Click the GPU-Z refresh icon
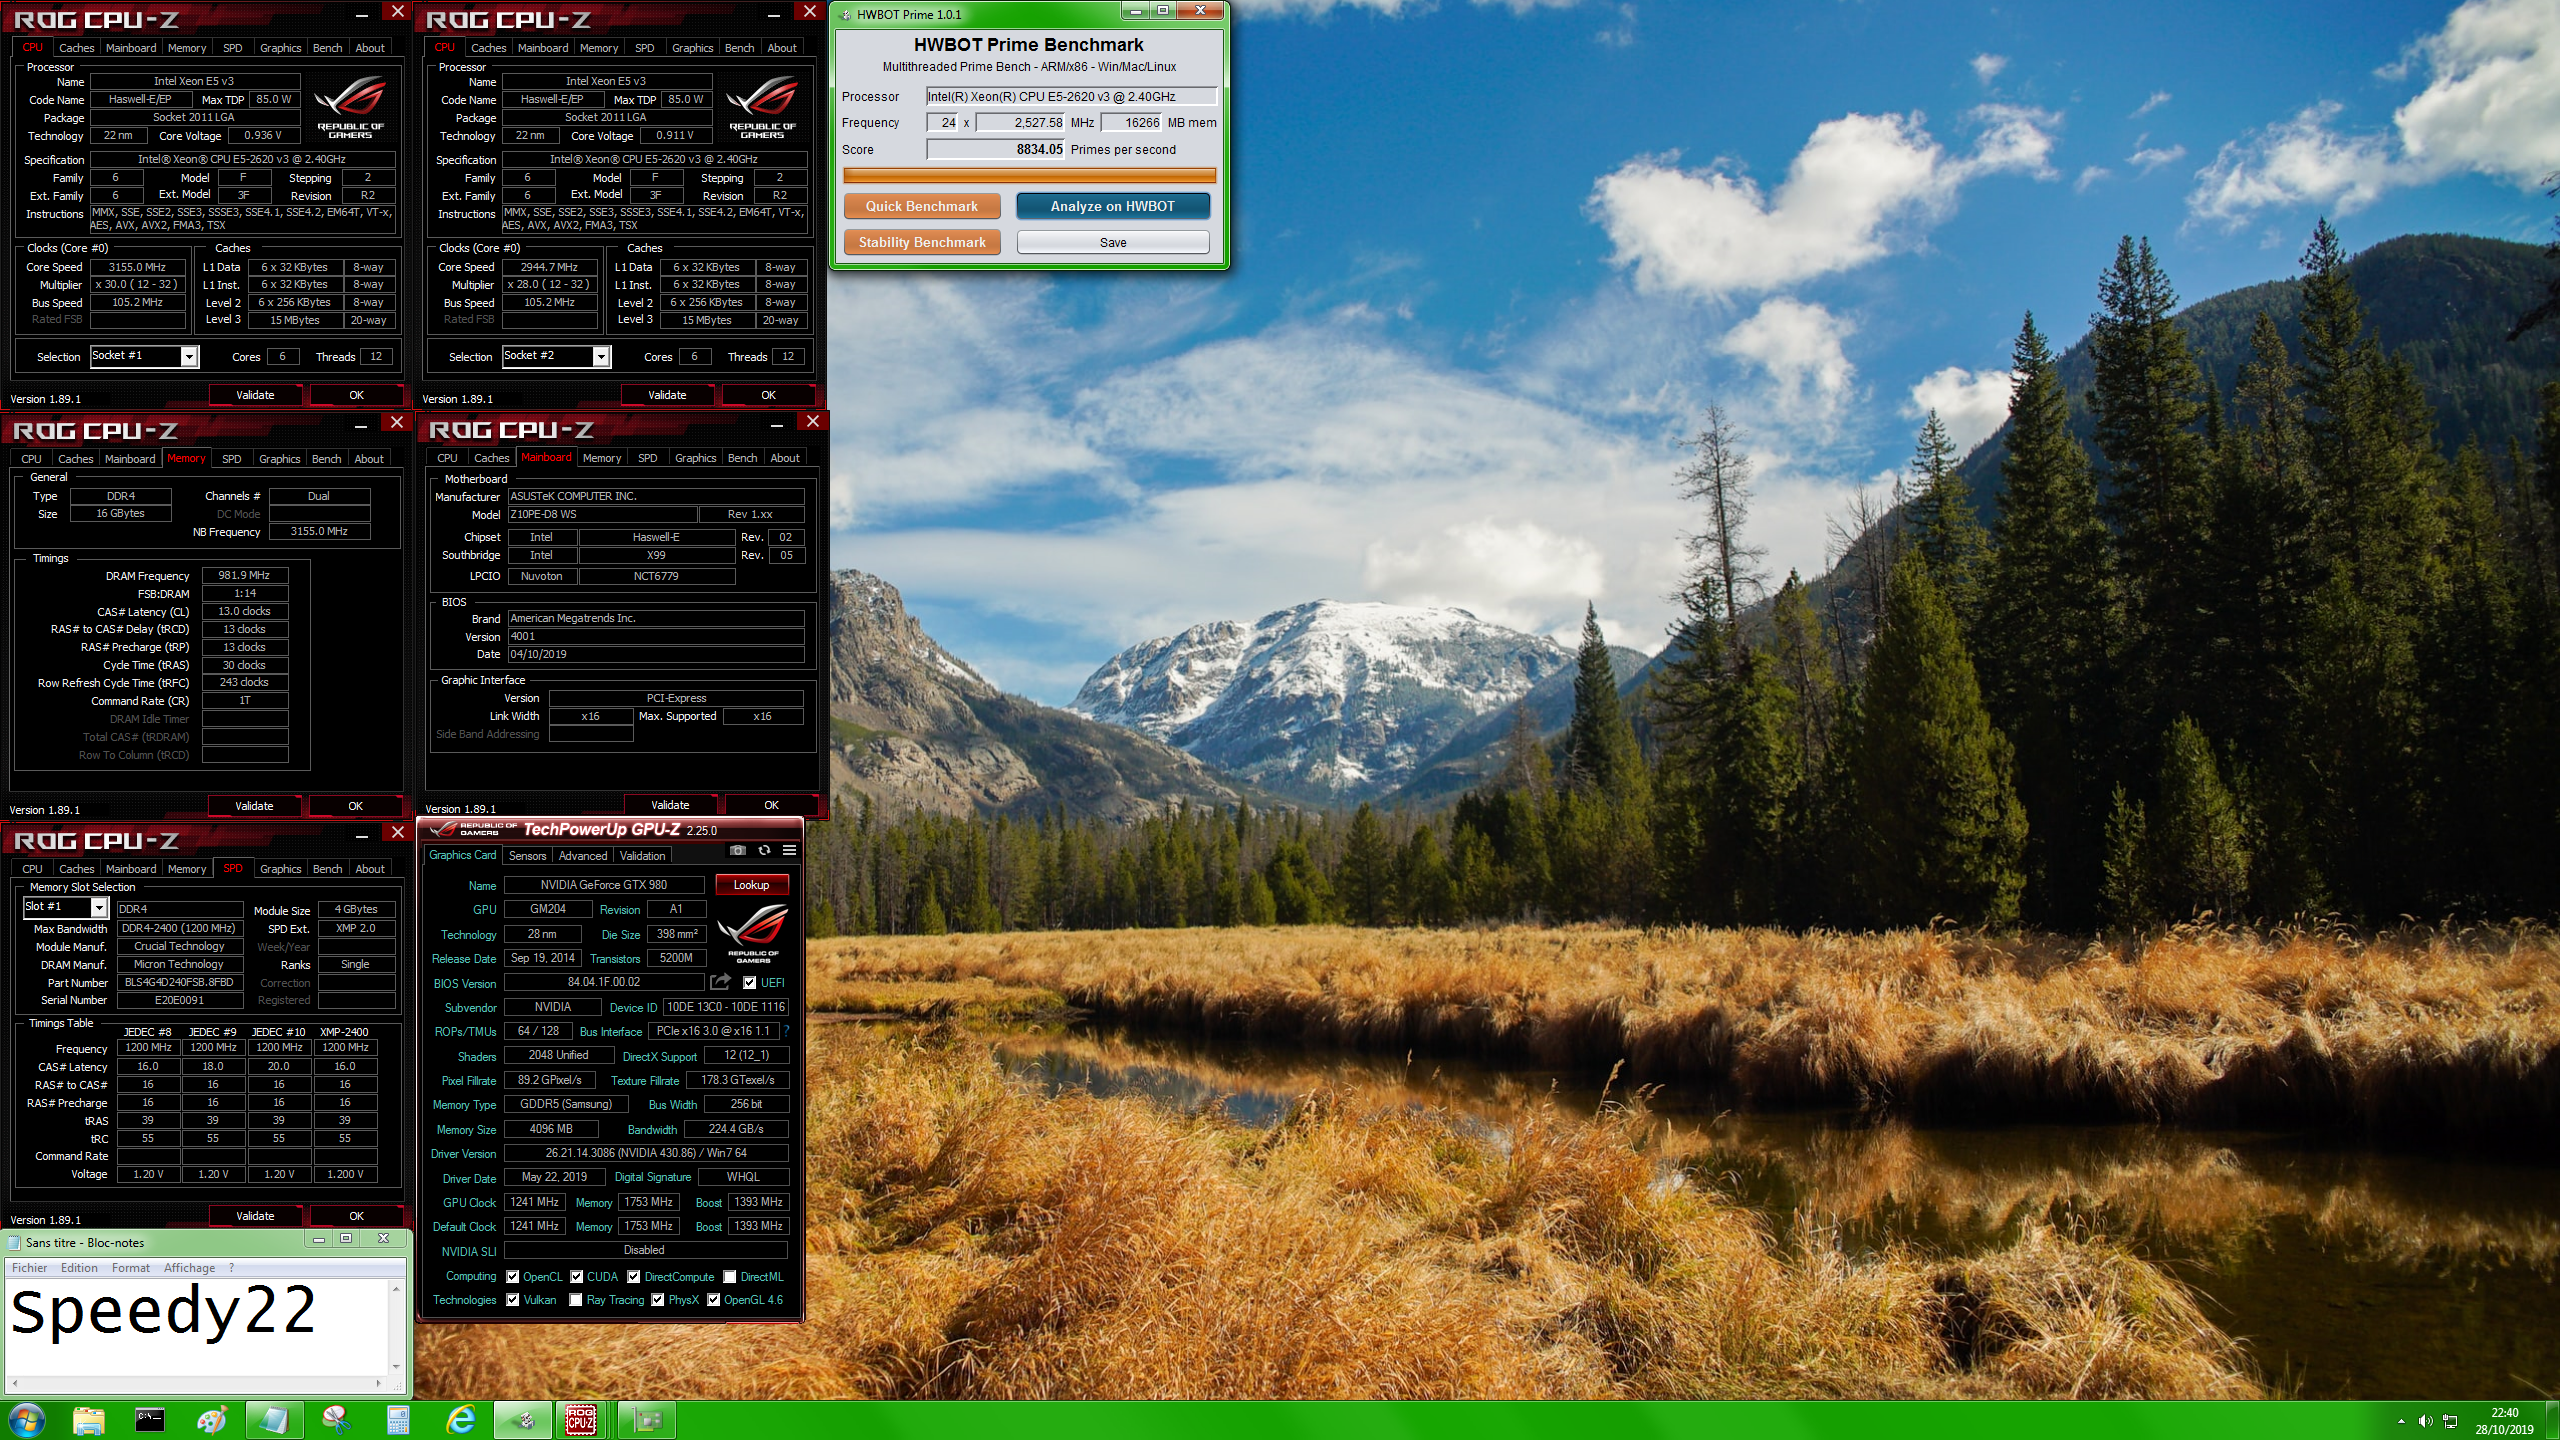2560x1440 pixels. click(764, 850)
